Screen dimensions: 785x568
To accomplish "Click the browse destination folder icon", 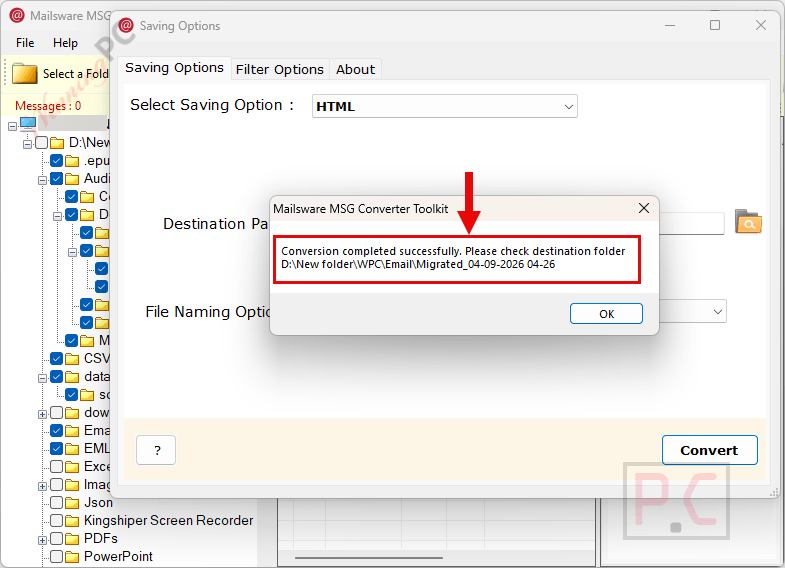I will click(748, 222).
